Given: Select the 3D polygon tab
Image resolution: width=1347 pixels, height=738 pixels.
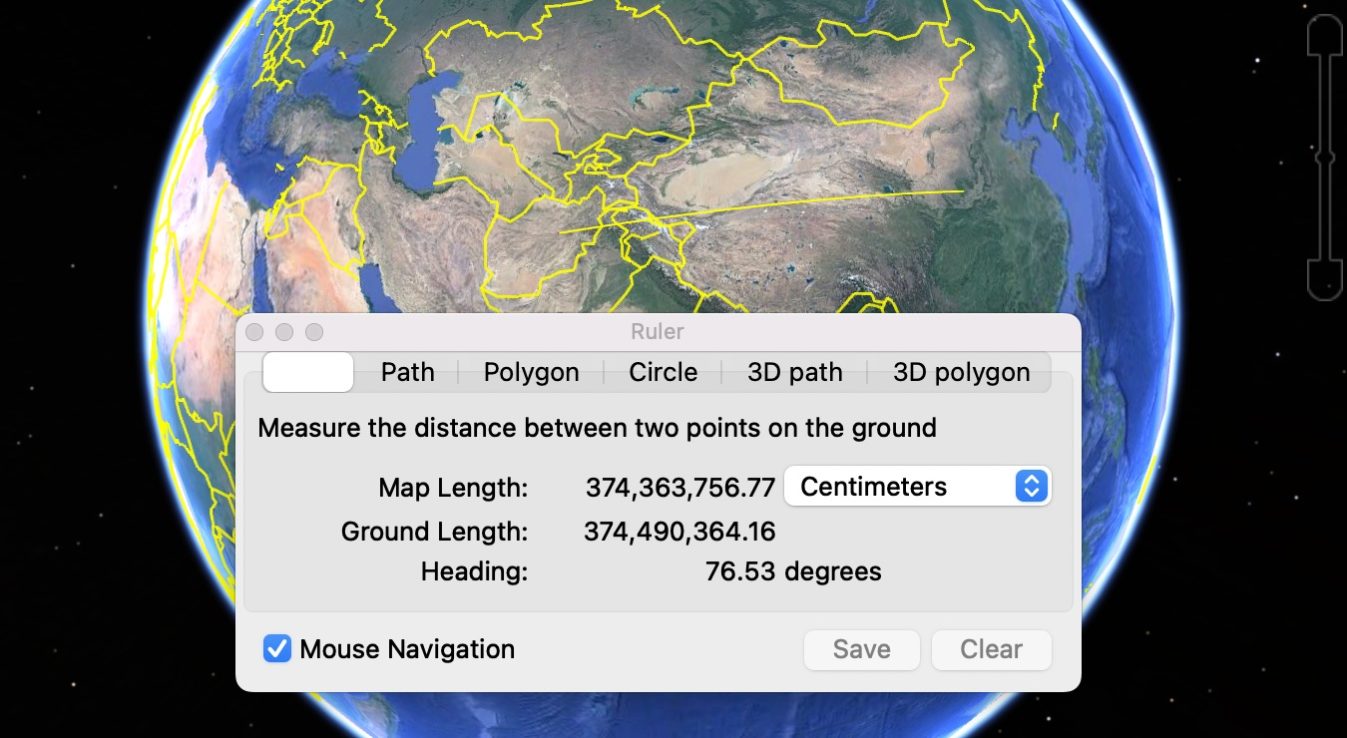Looking at the screenshot, I should (x=961, y=371).
